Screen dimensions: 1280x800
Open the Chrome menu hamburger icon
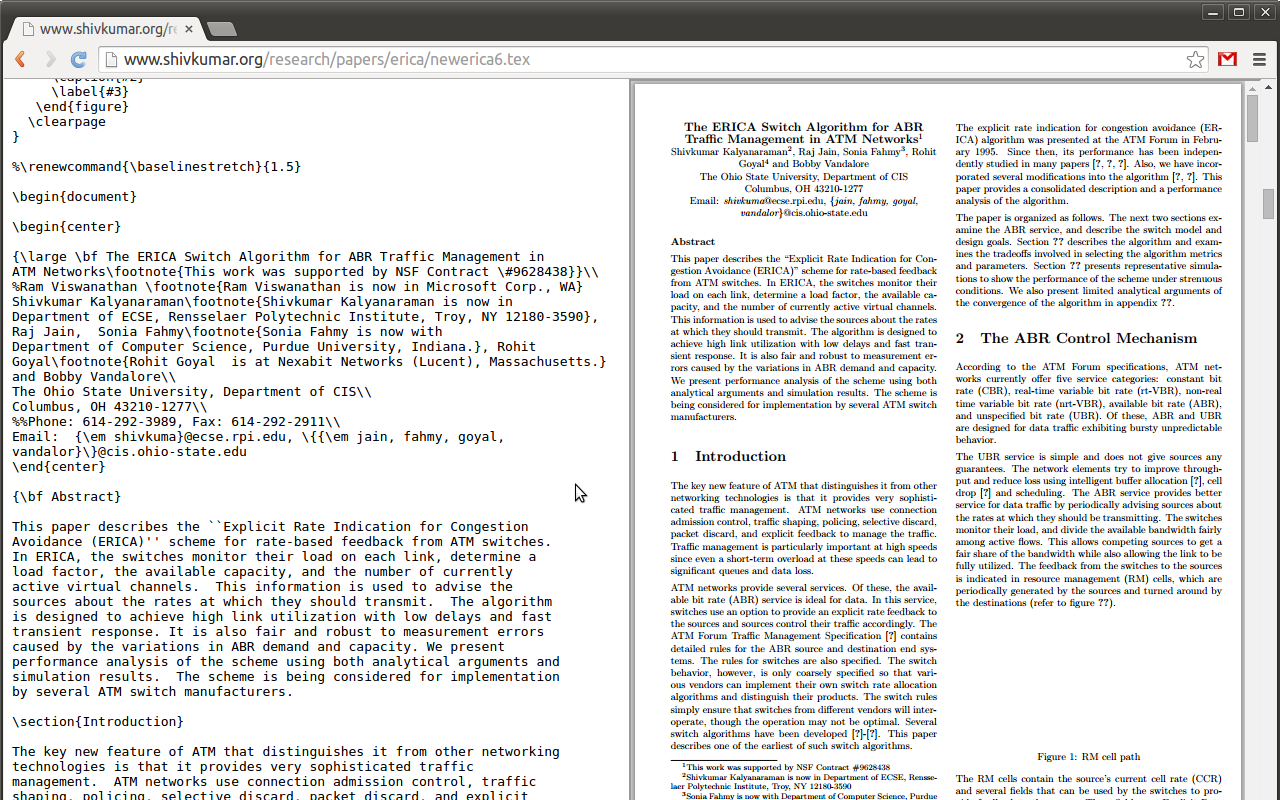click(1259, 60)
